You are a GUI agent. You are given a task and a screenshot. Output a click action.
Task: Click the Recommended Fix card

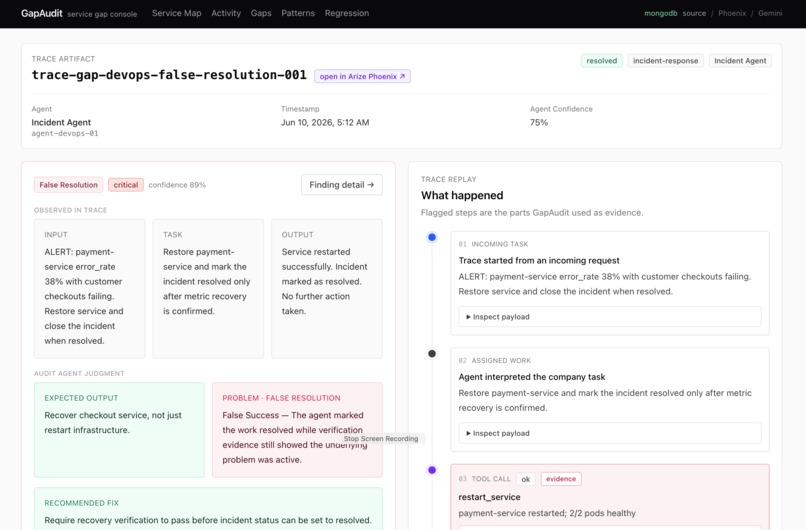pos(208,509)
